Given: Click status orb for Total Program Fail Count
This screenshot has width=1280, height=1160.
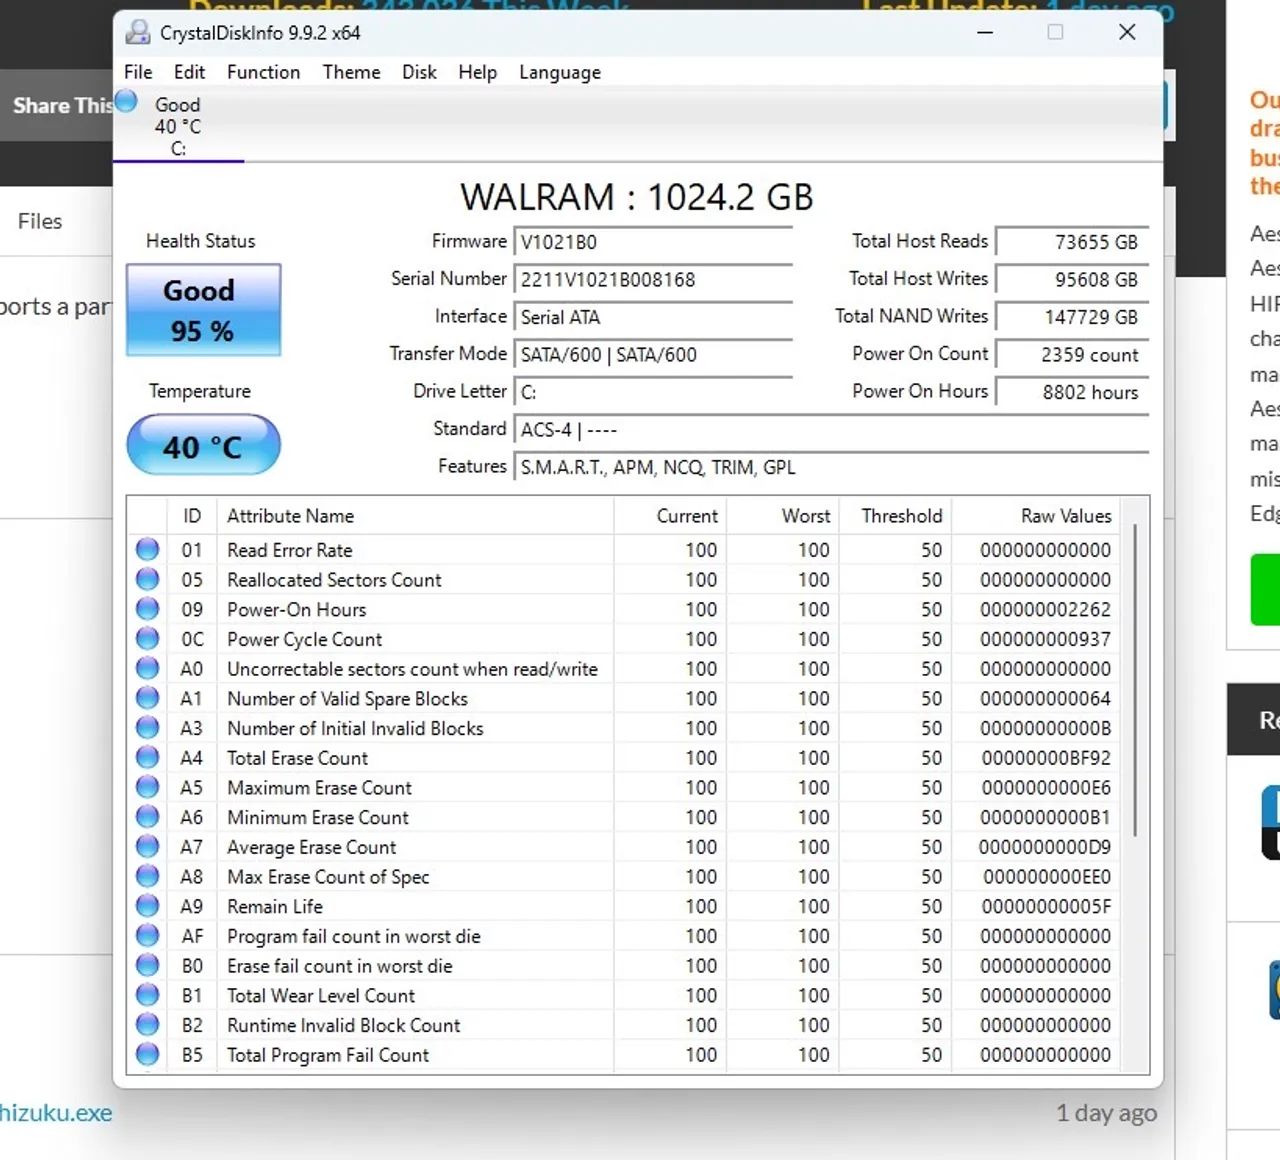Looking at the screenshot, I should [147, 1054].
